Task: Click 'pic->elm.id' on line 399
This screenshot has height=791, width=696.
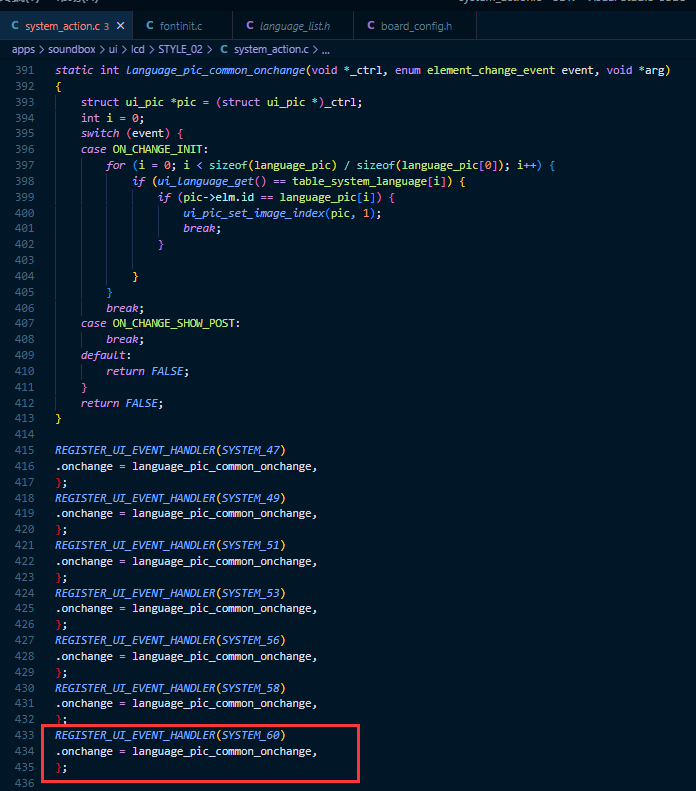Action: click(218, 197)
